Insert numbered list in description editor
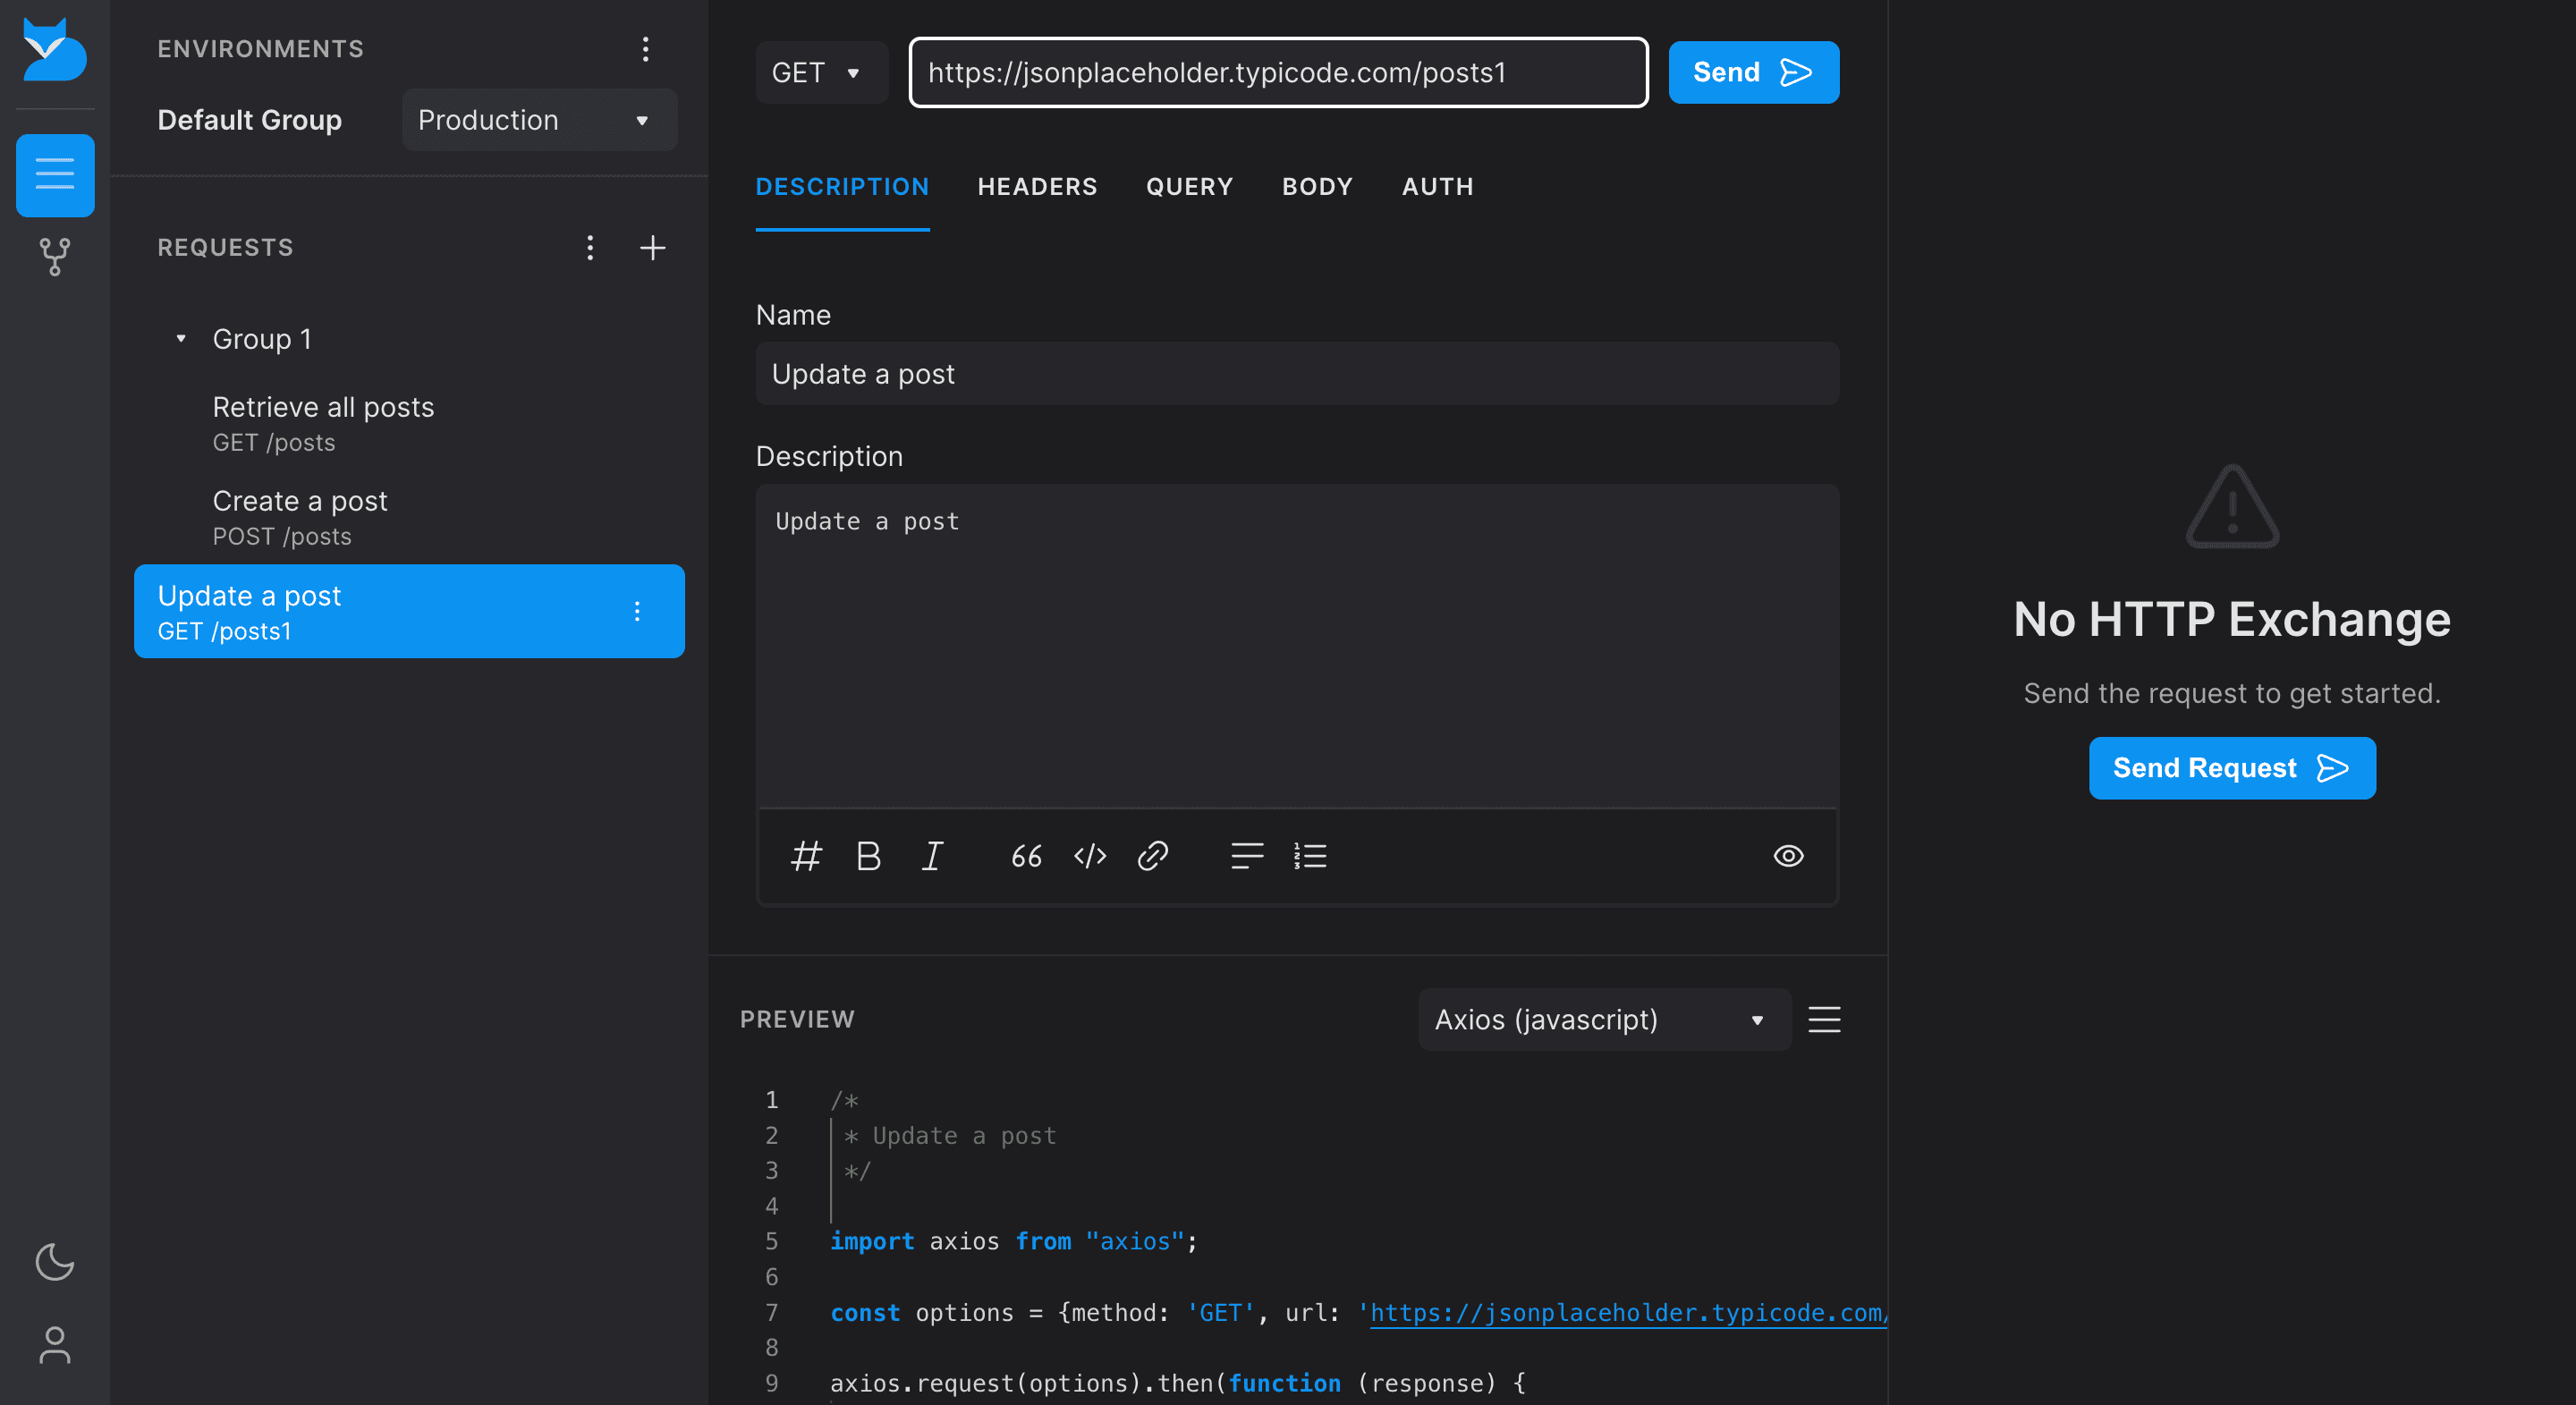The image size is (2576, 1405). point(1310,856)
